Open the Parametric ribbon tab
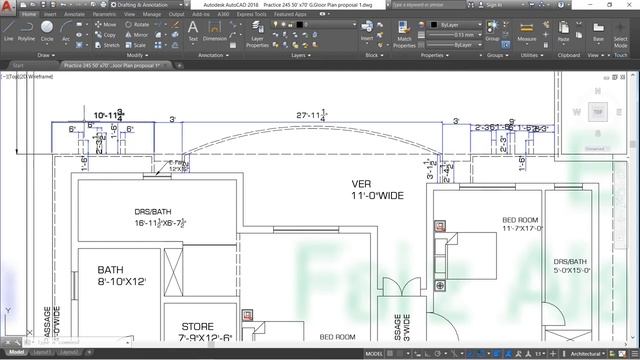640x360 pixels. 104,14
